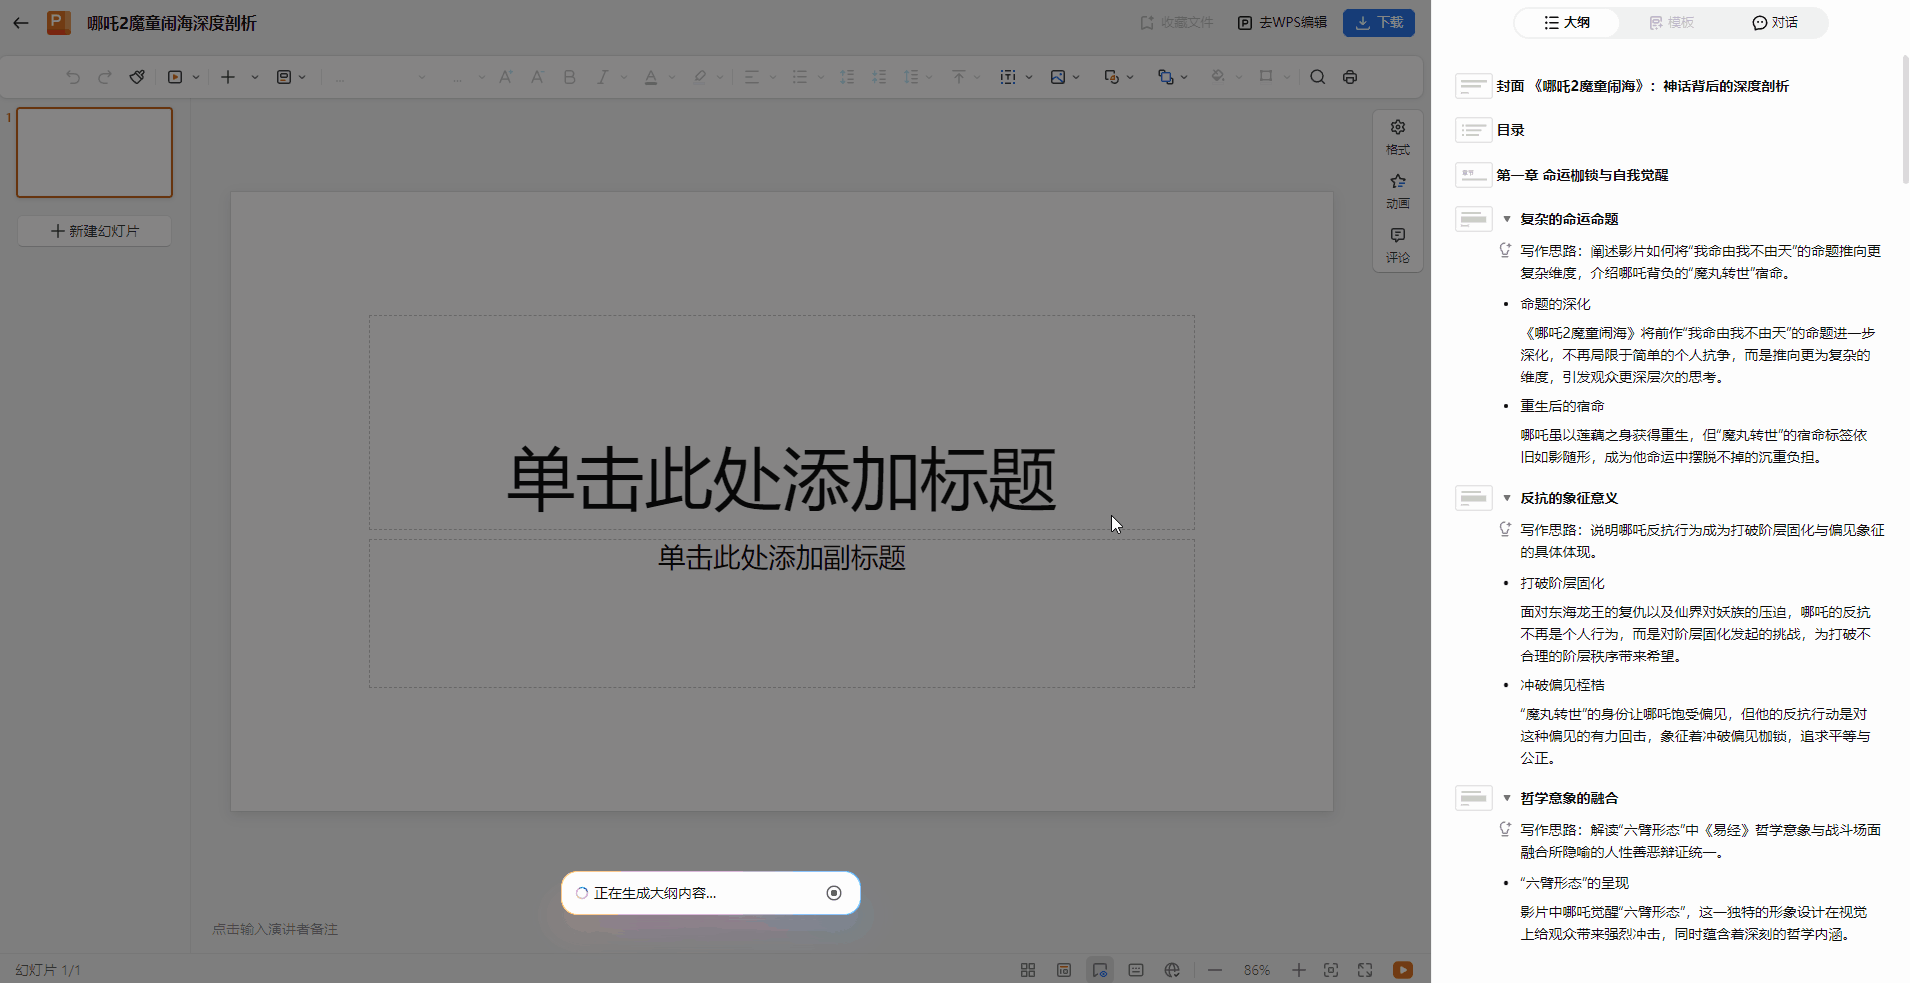This screenshot has height=983, width=1910.
Task: Click the slideshow play-from-current toolbar icon
Action: 175,77
